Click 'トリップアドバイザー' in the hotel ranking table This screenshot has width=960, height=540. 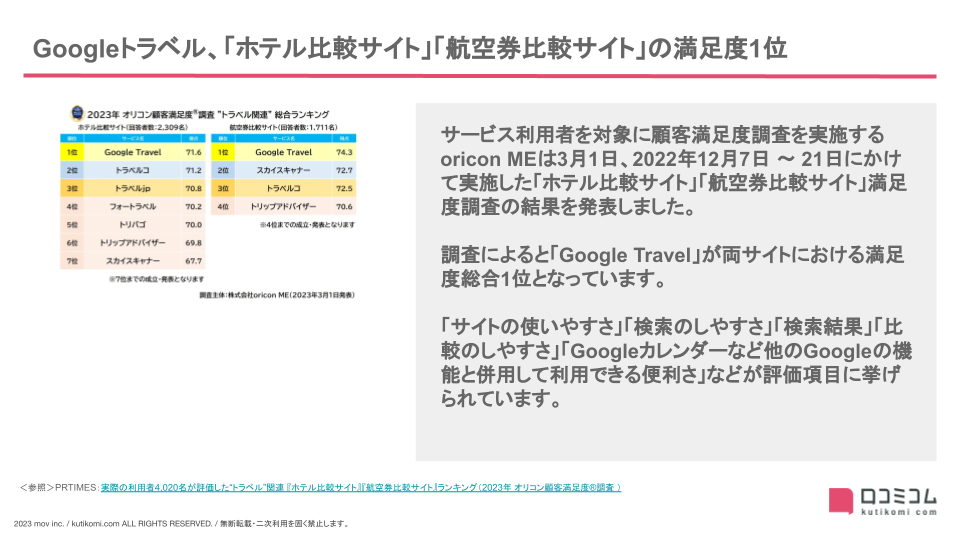click(132, 242)
